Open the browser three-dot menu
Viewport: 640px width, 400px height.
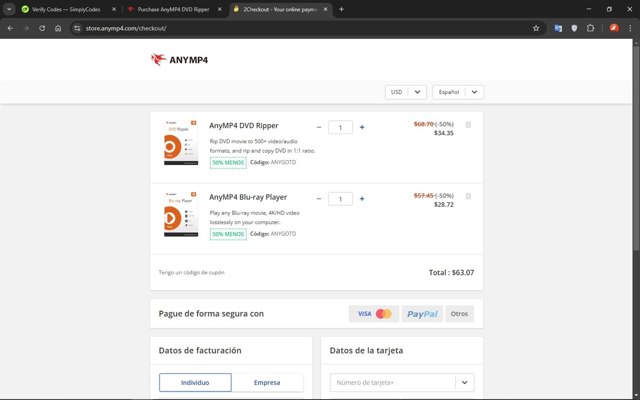[630, 28]
